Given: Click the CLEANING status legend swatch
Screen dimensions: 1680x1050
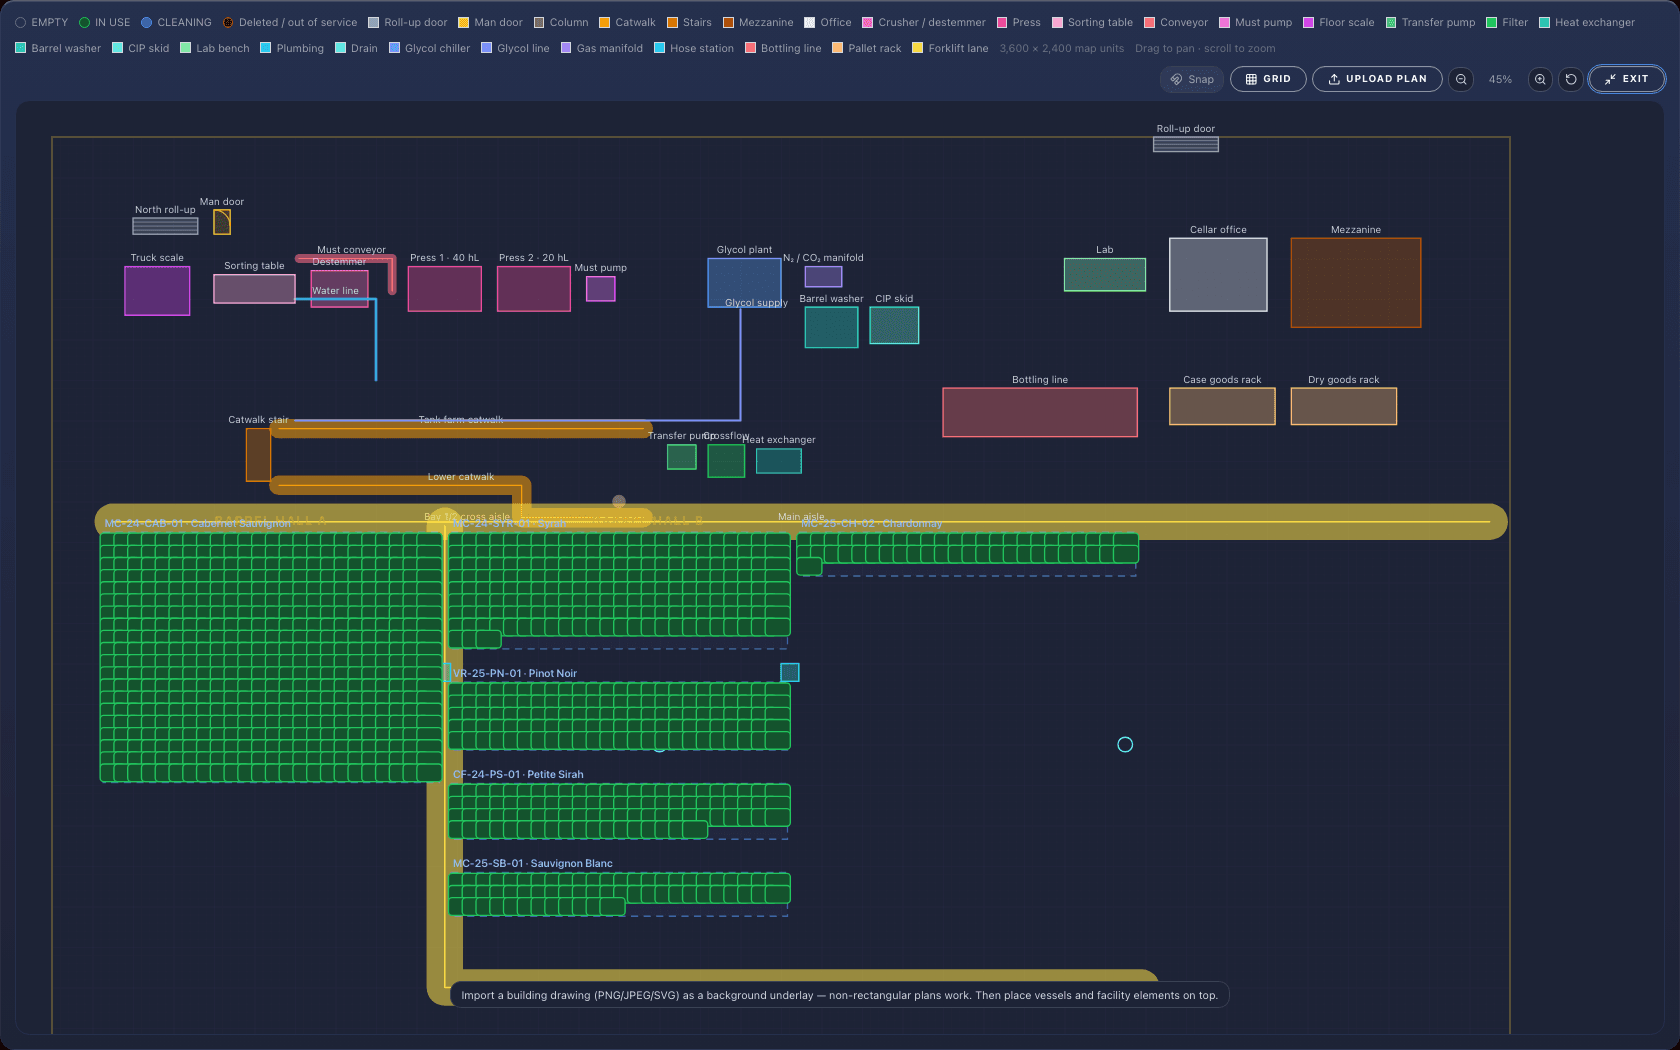Looking at the screenshot, I should (146, 22).
